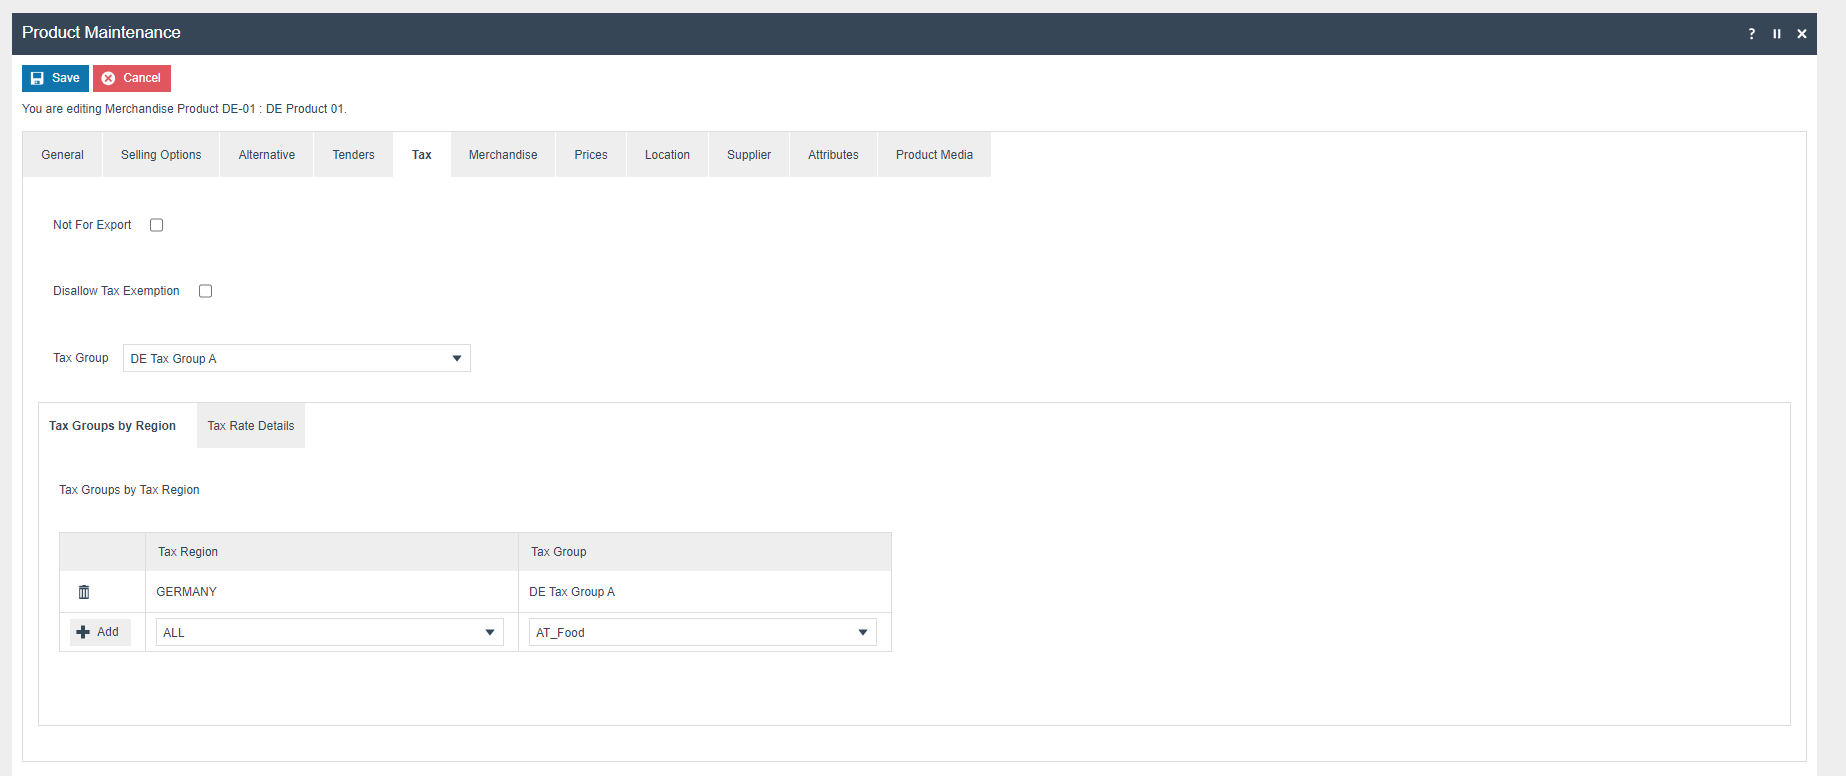Save the product changes
1846x776 pixels.
[x=55, y=78]
